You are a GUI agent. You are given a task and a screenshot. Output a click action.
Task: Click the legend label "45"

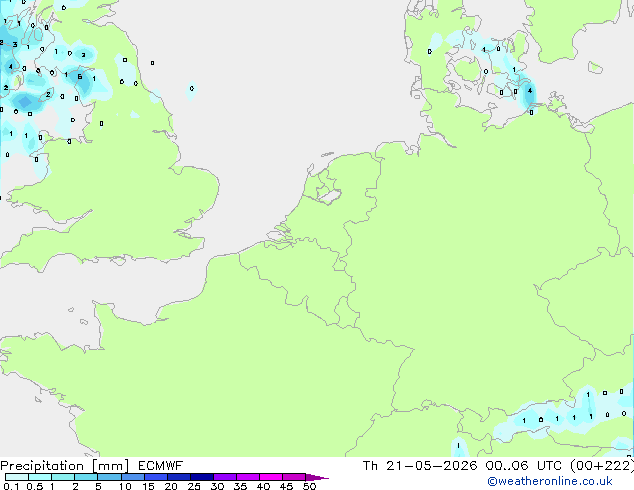(x=286, y=486)
